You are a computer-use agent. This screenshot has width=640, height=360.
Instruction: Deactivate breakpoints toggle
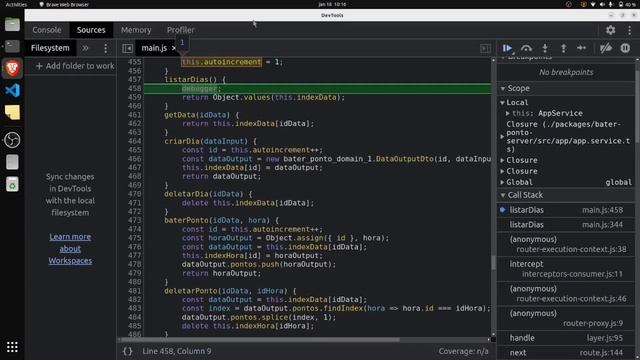point(606,48)
